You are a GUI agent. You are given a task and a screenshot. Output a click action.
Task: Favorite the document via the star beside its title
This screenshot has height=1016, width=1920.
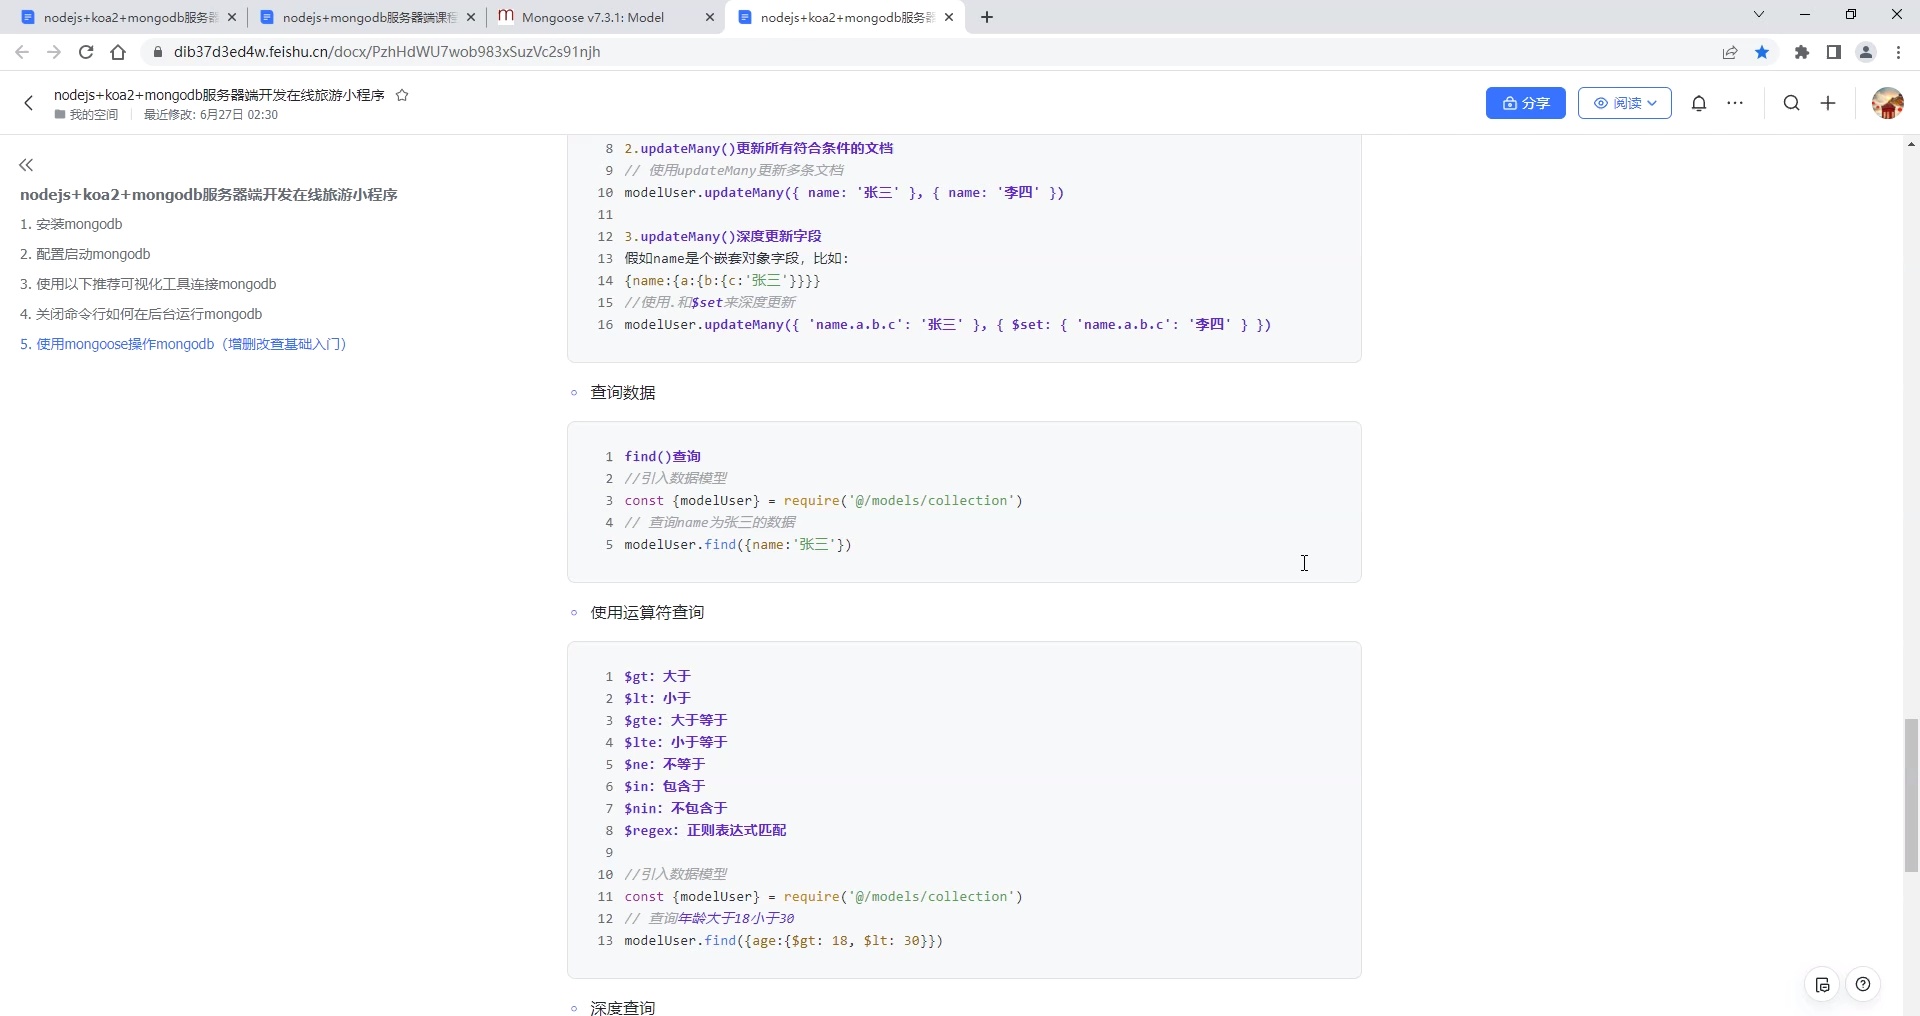coord(402,95)
